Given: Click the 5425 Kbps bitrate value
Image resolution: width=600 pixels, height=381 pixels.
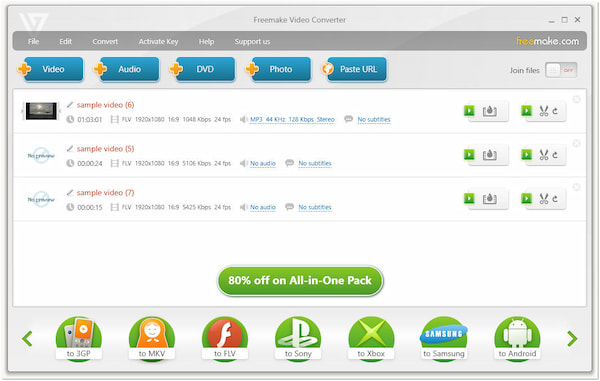Looking at the screenshot, I should pos(197,207).
